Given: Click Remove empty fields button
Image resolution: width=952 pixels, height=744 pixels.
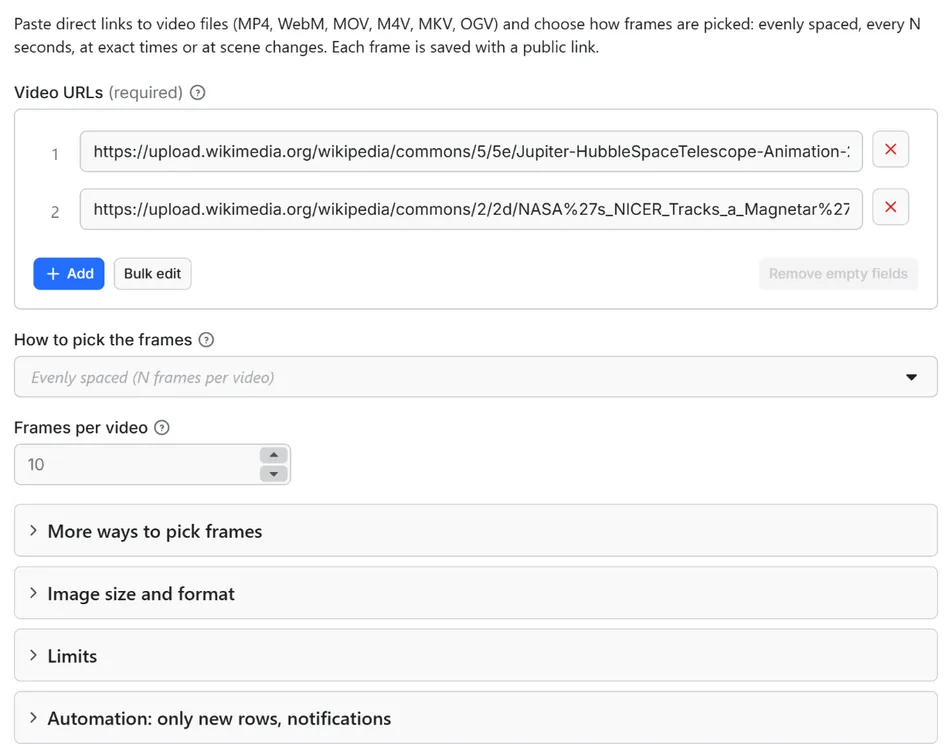Looking at the screenshot, I should tap(838, 274).
